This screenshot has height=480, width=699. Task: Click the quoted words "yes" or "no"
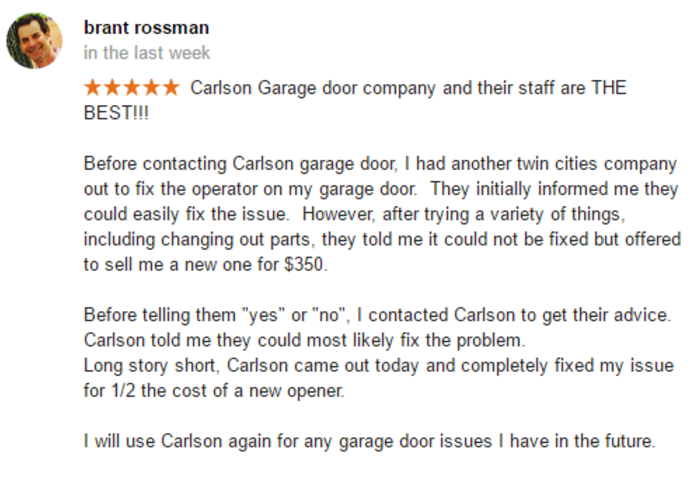tap(304, 315)
